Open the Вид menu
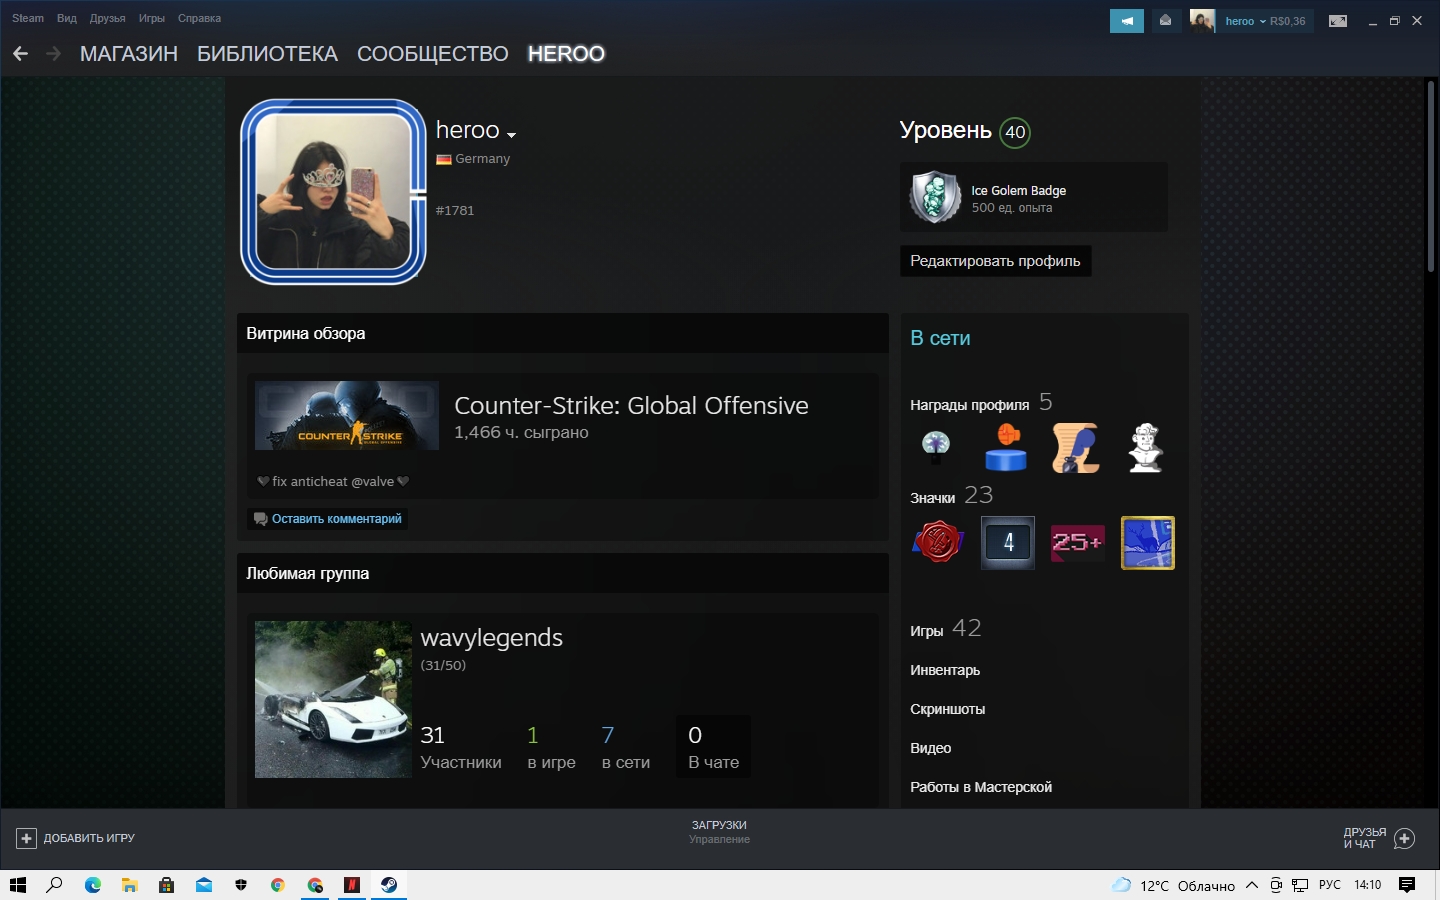 click(x=67, y=18)
